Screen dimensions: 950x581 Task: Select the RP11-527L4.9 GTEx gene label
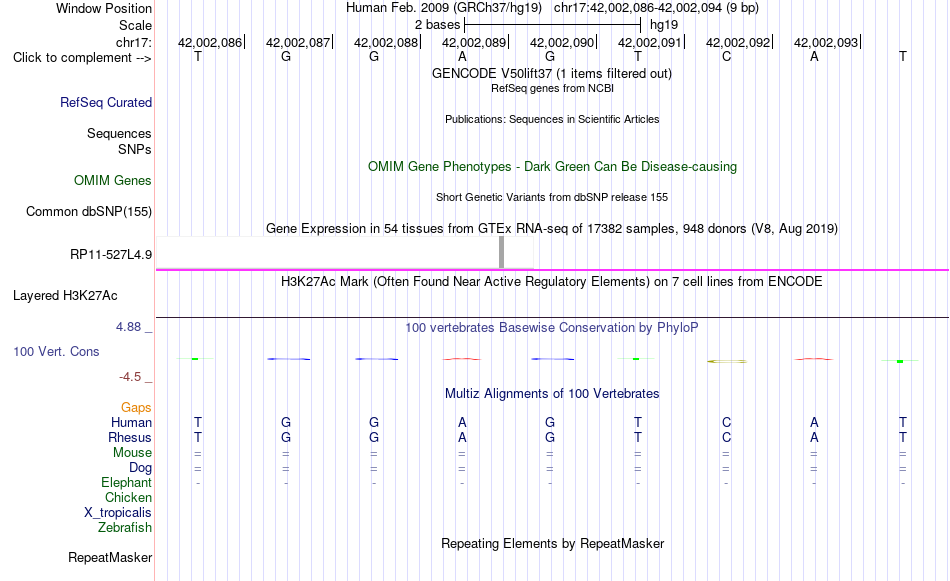(x=111, y=254)
